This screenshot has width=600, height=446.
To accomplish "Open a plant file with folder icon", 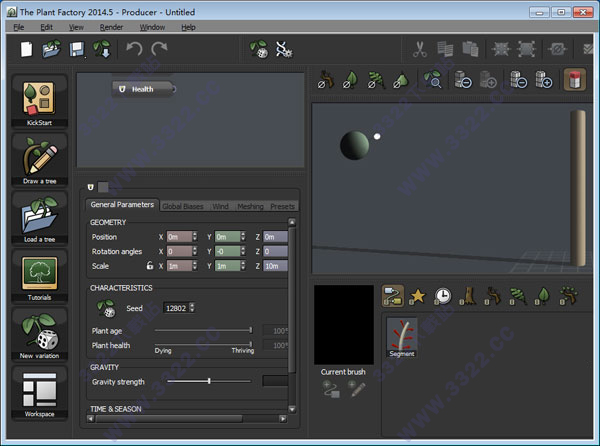I will (x=51, y=49).
